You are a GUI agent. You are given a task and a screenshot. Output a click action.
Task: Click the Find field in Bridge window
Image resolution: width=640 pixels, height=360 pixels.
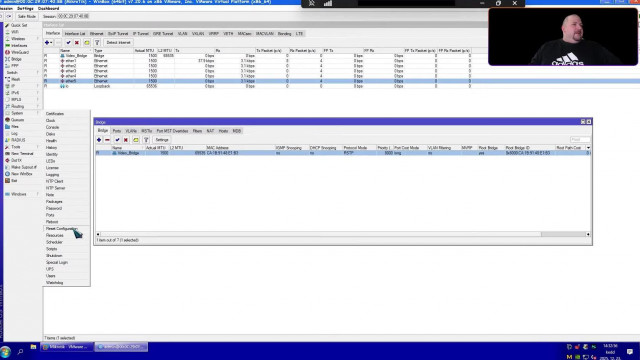580,140
